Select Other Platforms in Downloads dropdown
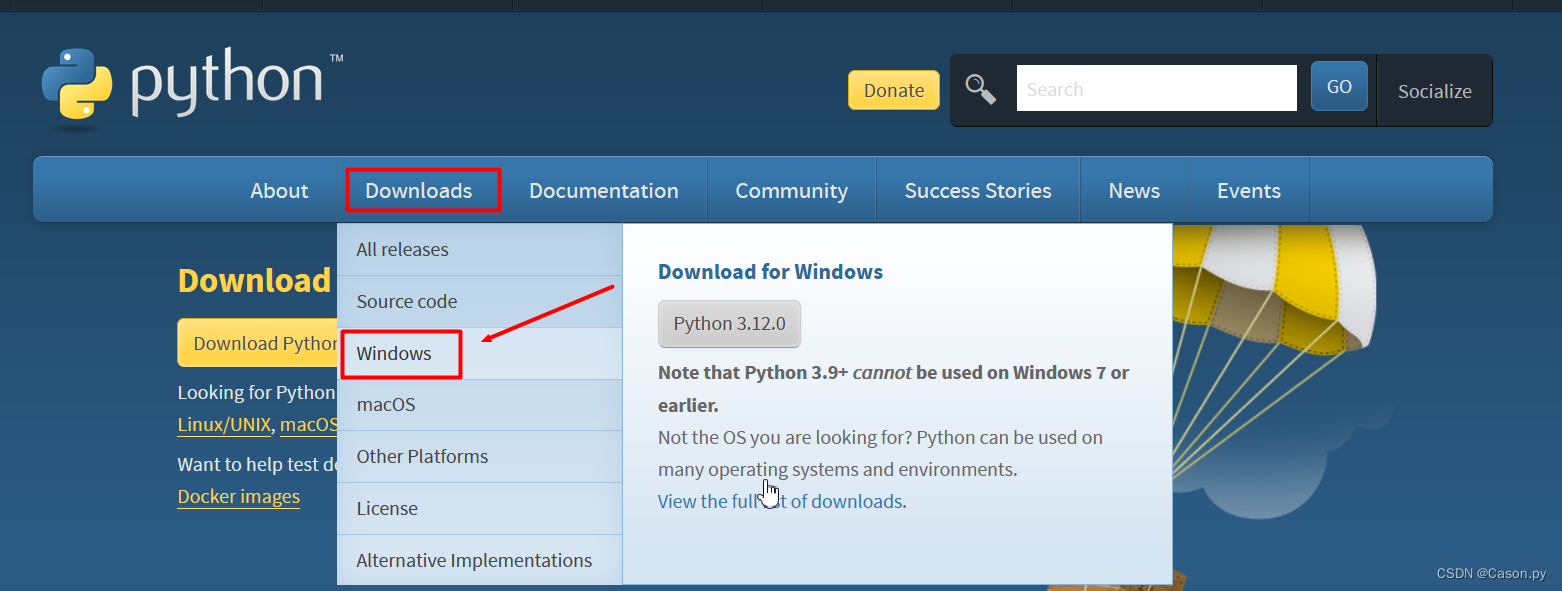 point(479,456)
